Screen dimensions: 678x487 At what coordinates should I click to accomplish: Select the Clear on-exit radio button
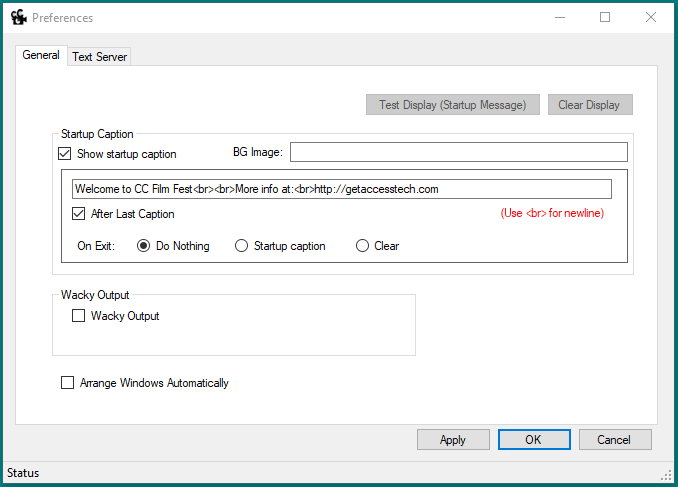click(x=362, y=246)
